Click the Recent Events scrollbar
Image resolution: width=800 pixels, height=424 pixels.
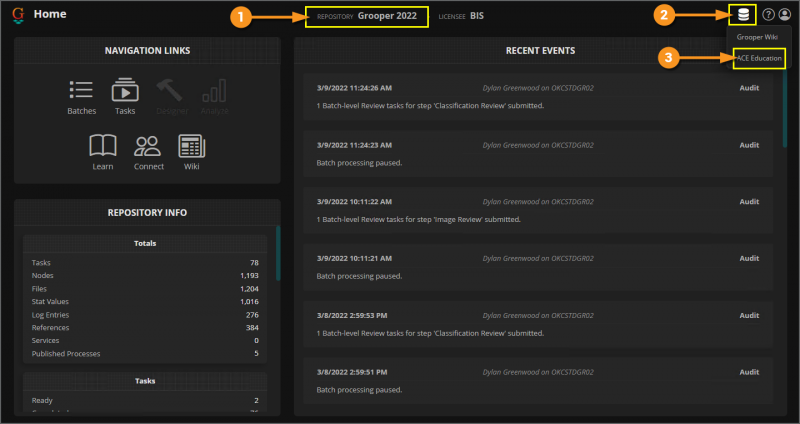(x=785, y=107)
